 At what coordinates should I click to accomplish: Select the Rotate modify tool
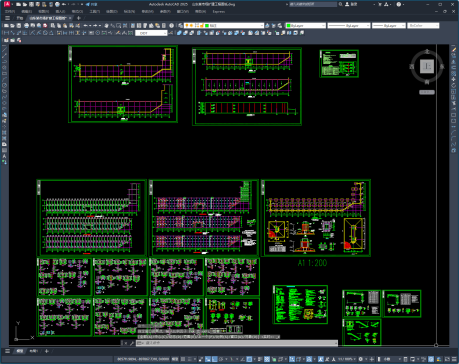point(454,85)
